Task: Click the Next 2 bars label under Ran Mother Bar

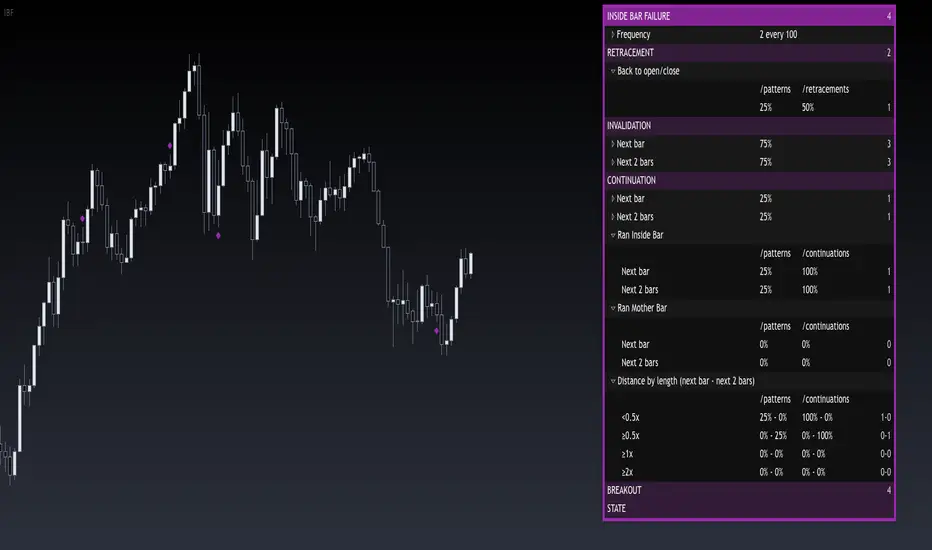Action: 640,363
